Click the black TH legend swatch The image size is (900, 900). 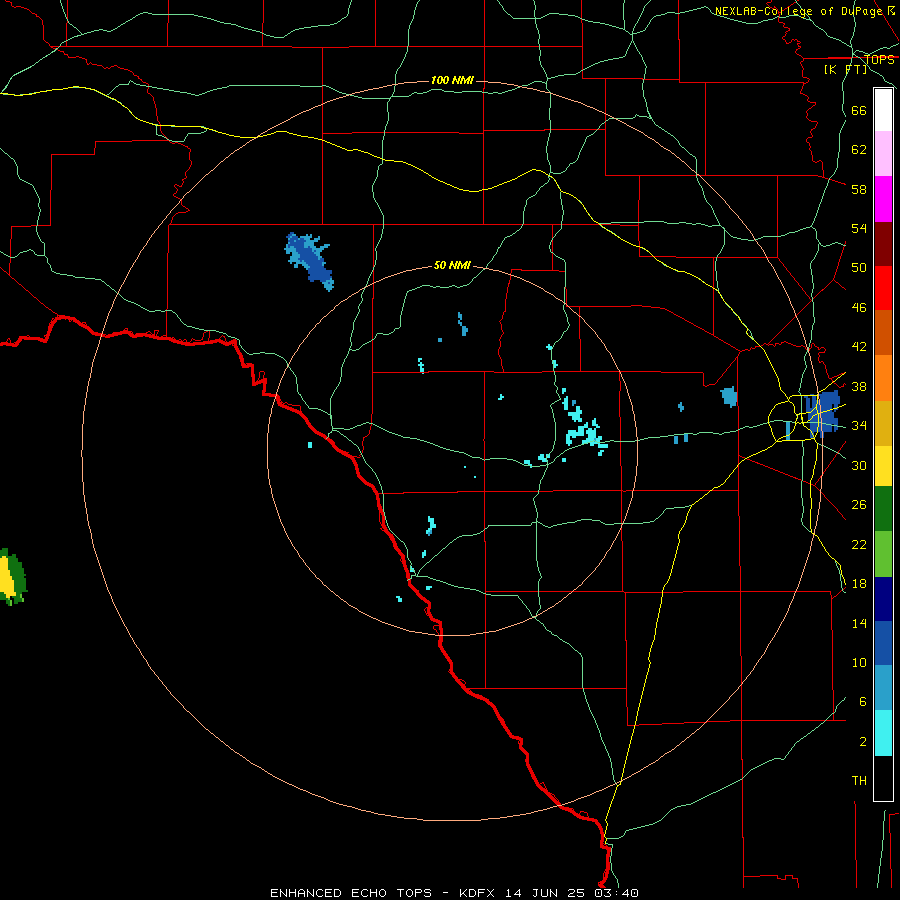[883, 778]
